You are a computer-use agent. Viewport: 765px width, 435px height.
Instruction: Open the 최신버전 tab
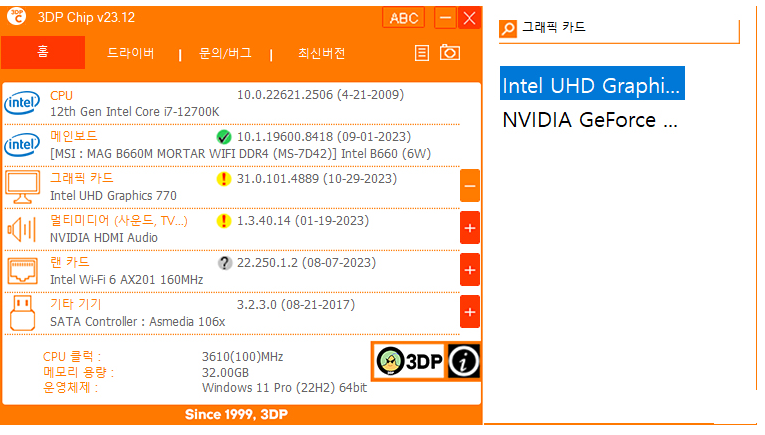322,53
